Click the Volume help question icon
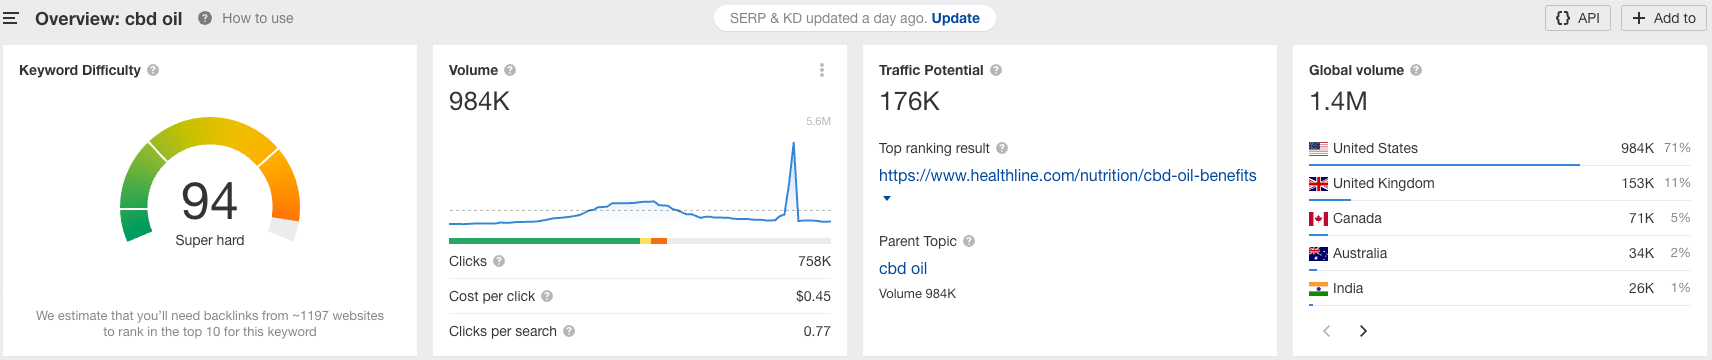 (510, 70)
